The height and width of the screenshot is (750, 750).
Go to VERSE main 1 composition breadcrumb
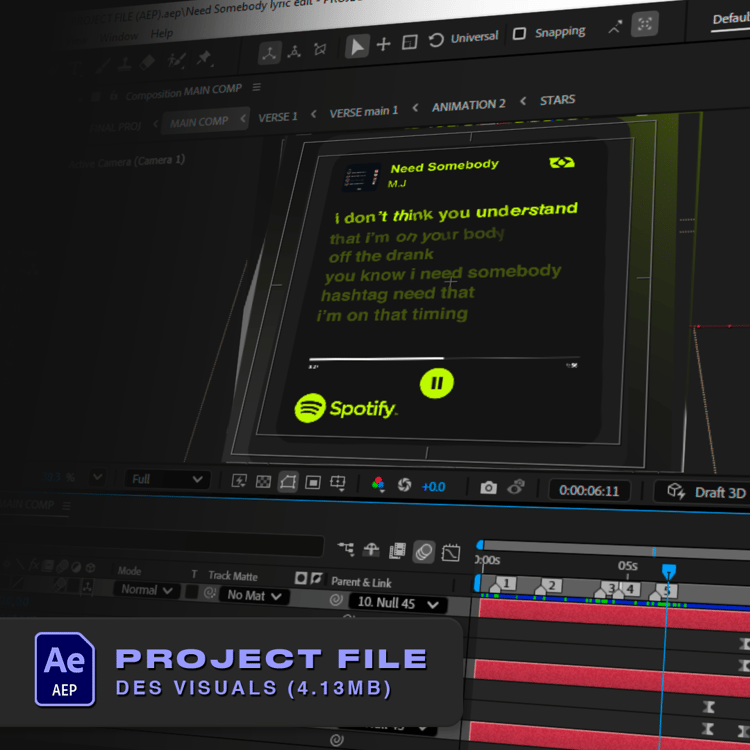pos(364,112)
